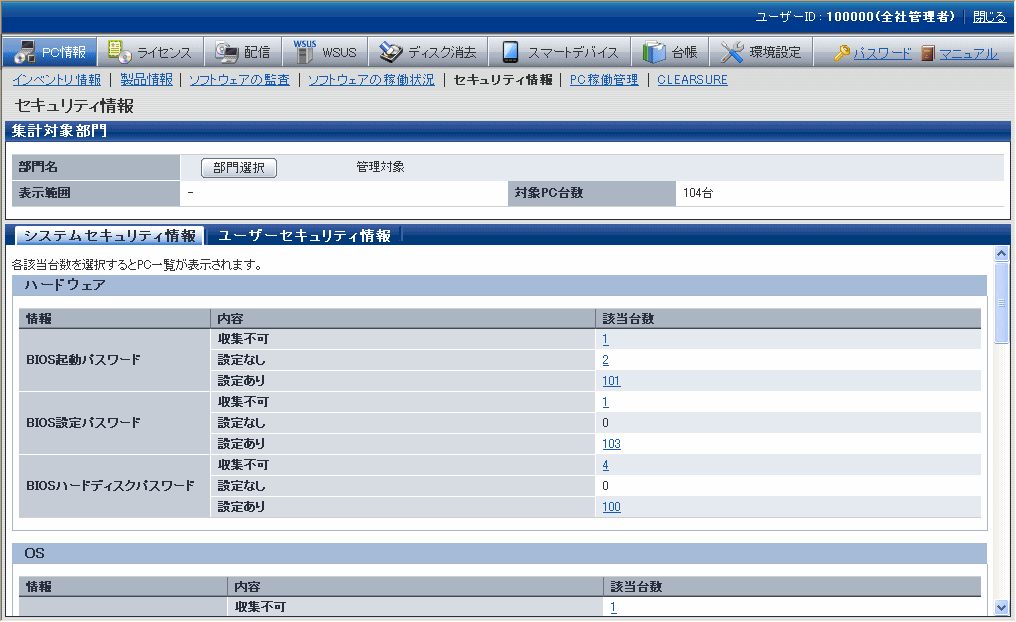Select the システムセキュリティ情報 tab
Image resolution: width=1016 pixels, height=622 pixels.
(x=109, y=236)
